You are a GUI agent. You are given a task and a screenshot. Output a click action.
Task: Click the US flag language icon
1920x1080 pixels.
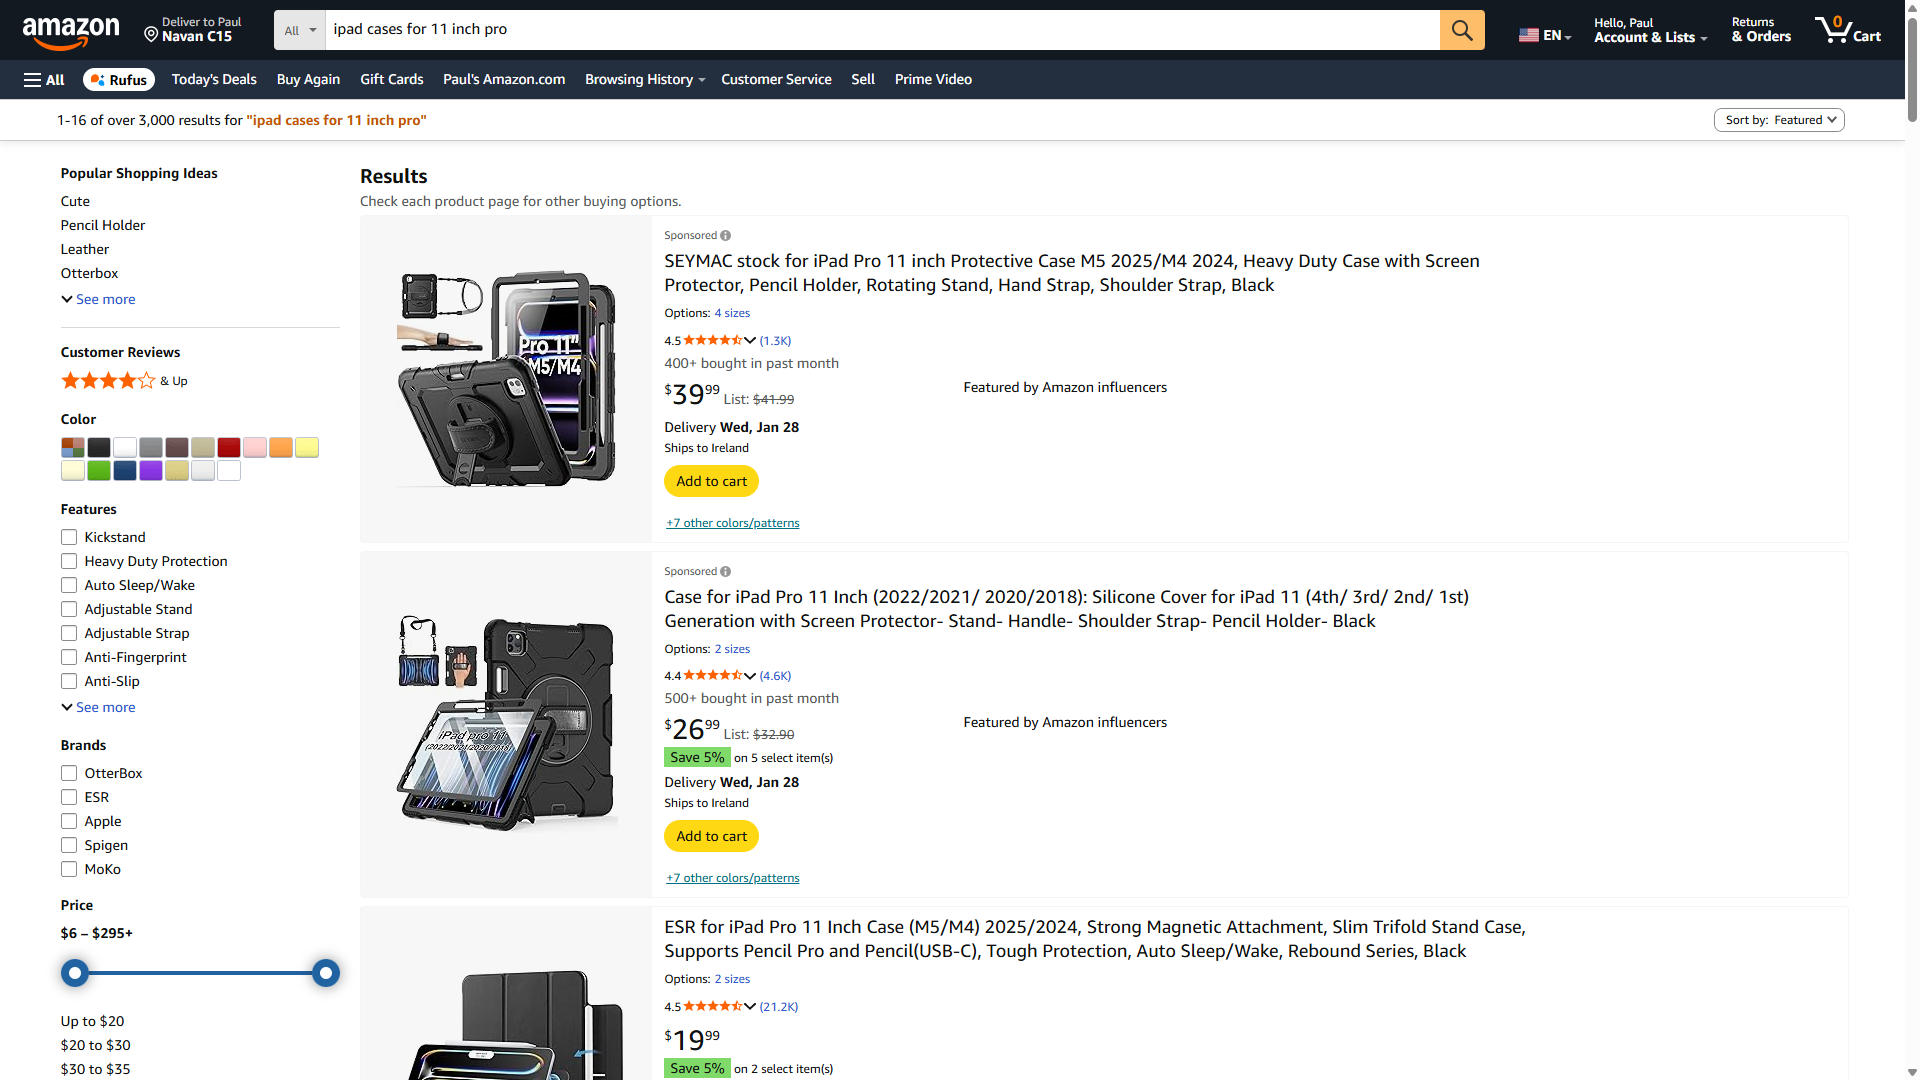coord(1528,35)
